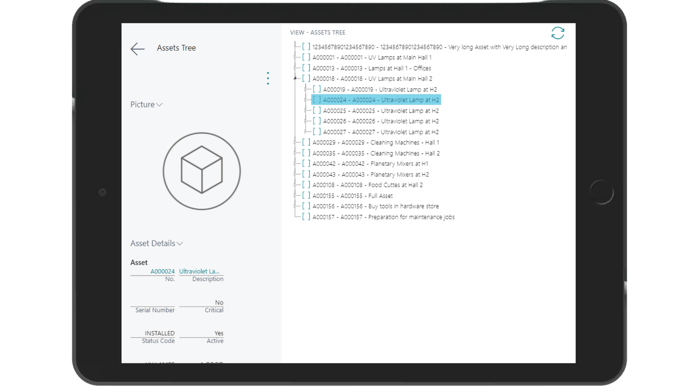This screenshot has width=698, height=392.
Task: Select A000108 - Food Cuttes at Hall 2
Action: point(368,185)
